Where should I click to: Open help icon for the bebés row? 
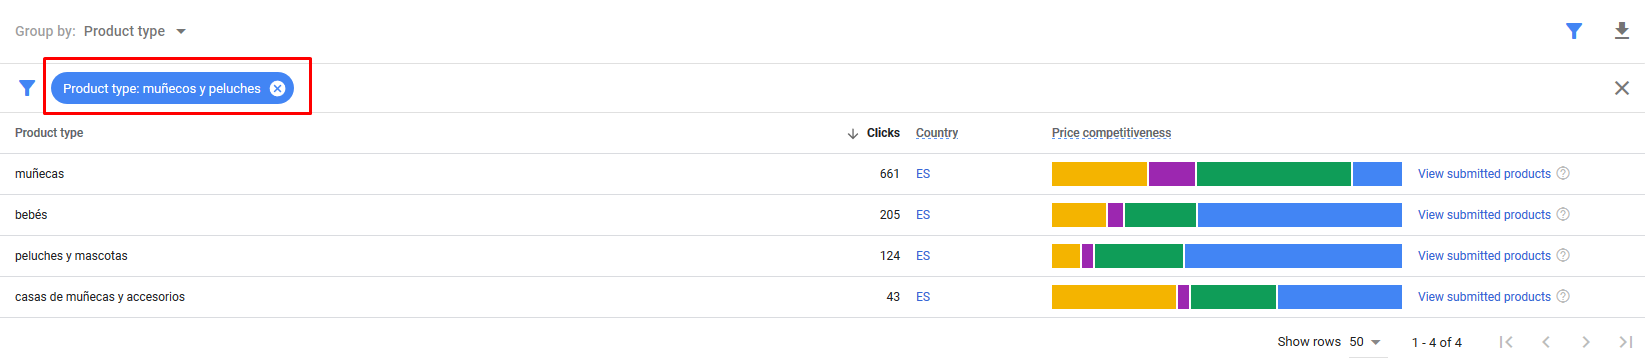(1563, 214)
